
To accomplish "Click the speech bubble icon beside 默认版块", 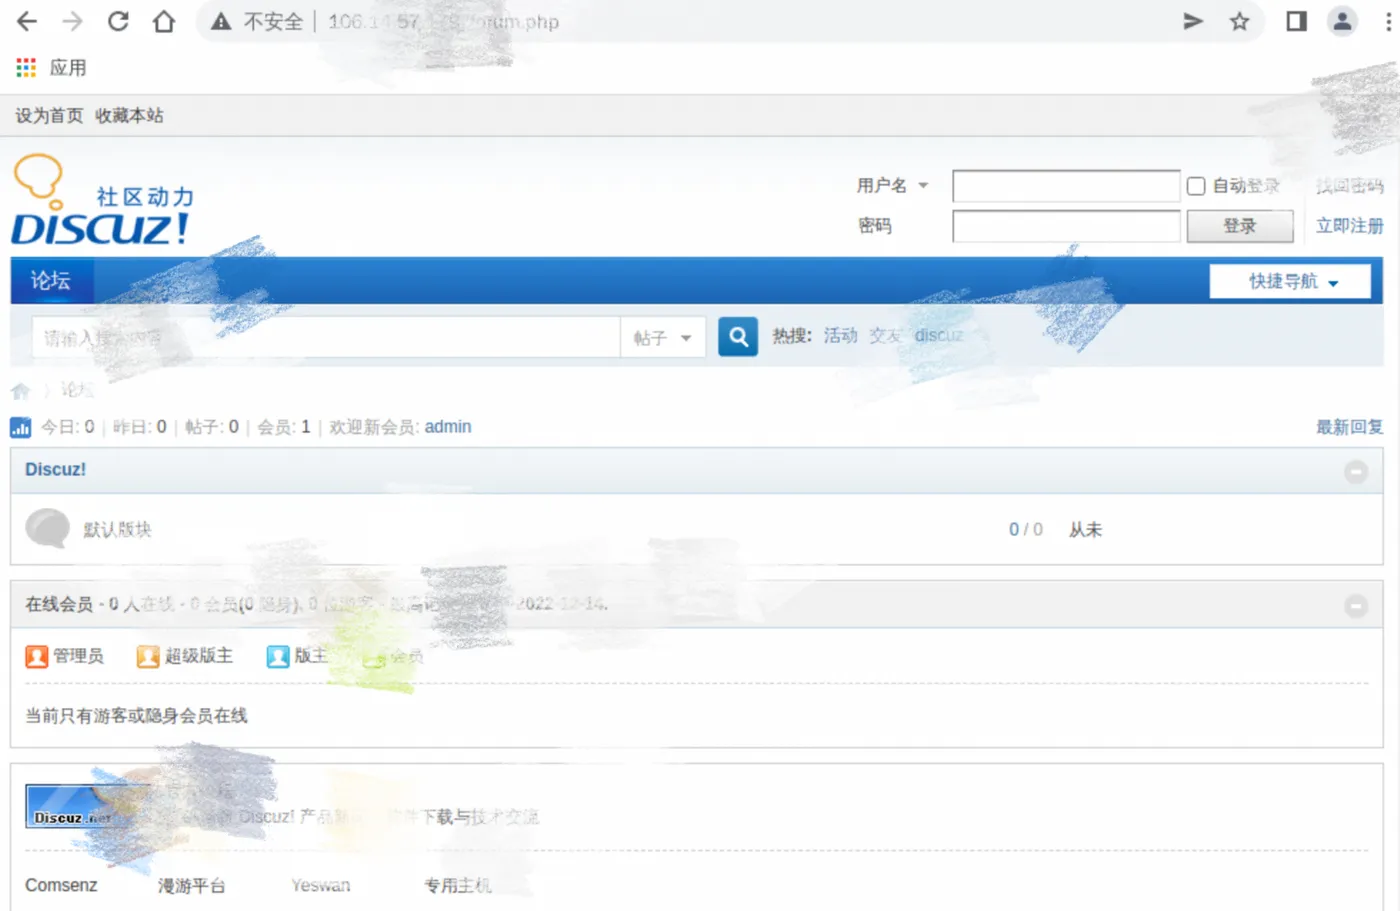I will 47,528.
